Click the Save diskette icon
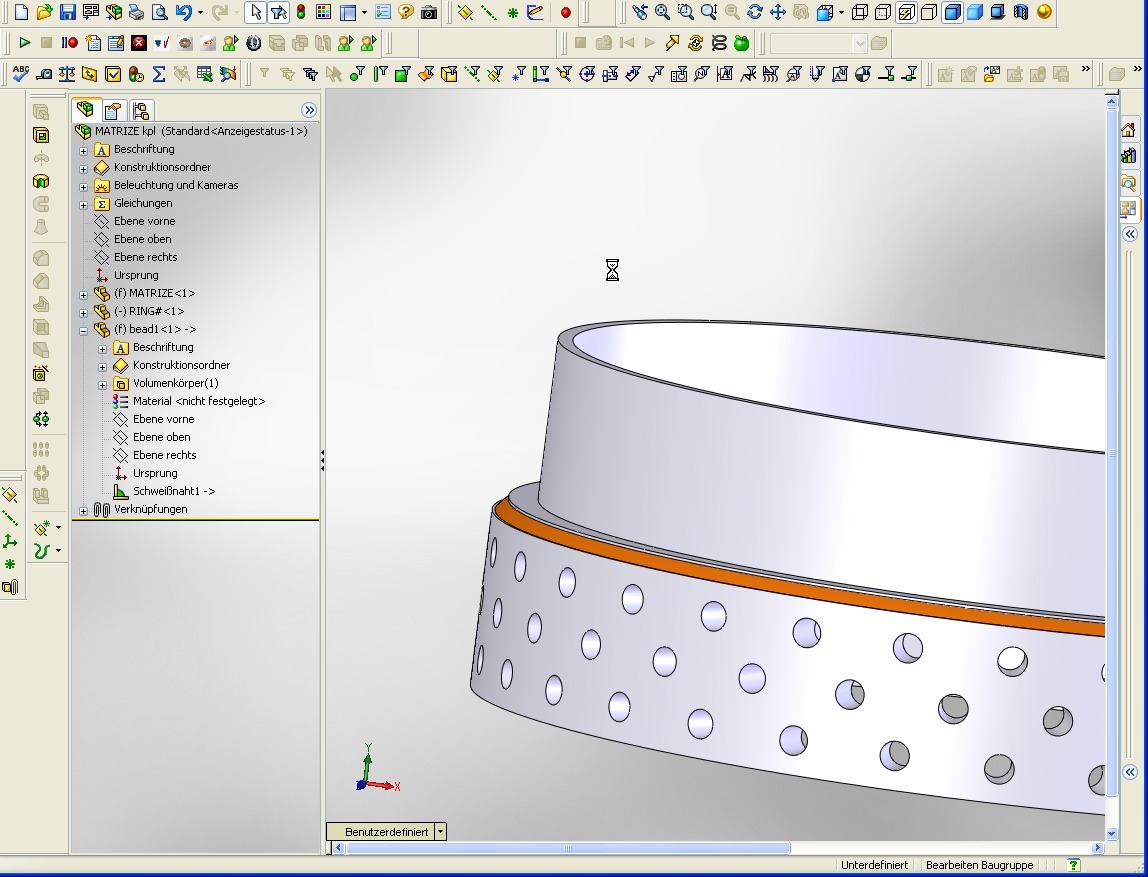This screenshot has width=1148, height=877. point(67,13)
